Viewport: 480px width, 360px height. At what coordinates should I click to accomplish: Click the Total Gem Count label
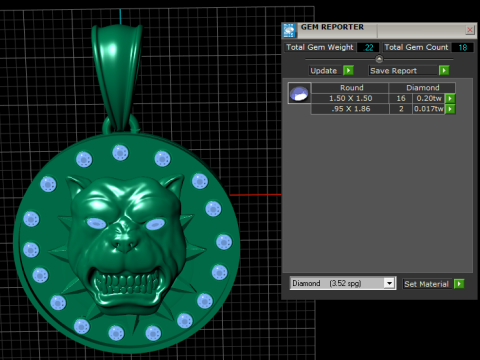[x=416, y=47]
